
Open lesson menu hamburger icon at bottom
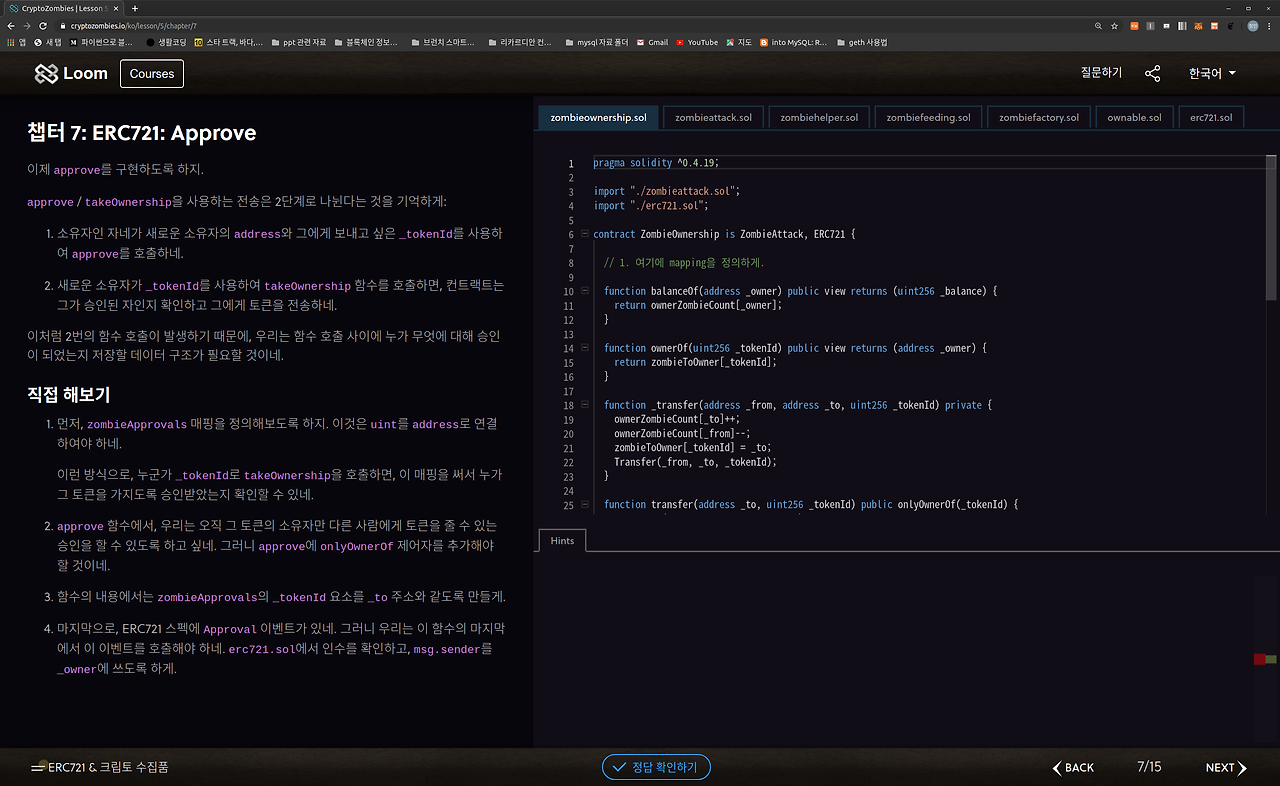point(38,768)
